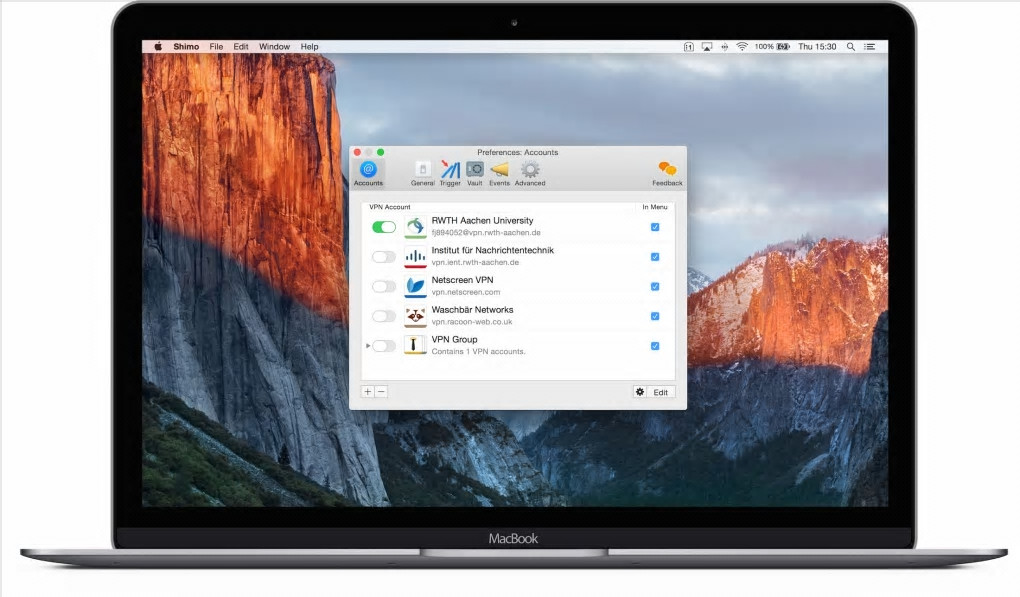Turn on the Netscreen VPN connection
Viewport: 1020px width, 597px height.
[384, 286]
